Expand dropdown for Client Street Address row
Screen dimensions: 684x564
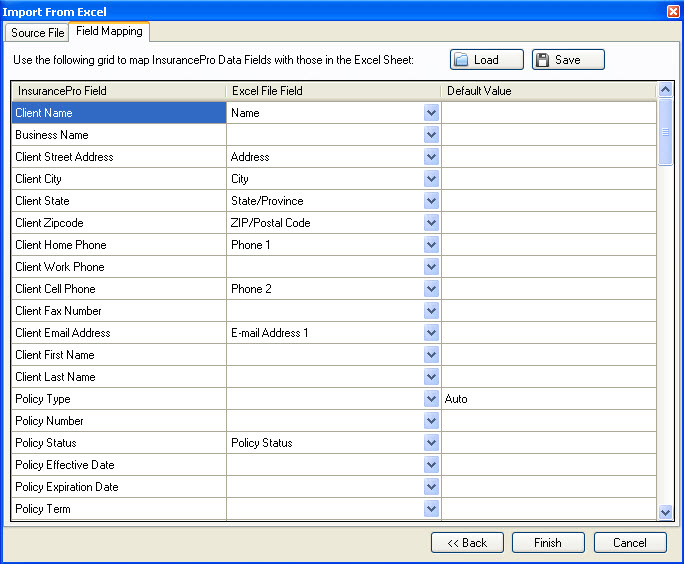431,157
